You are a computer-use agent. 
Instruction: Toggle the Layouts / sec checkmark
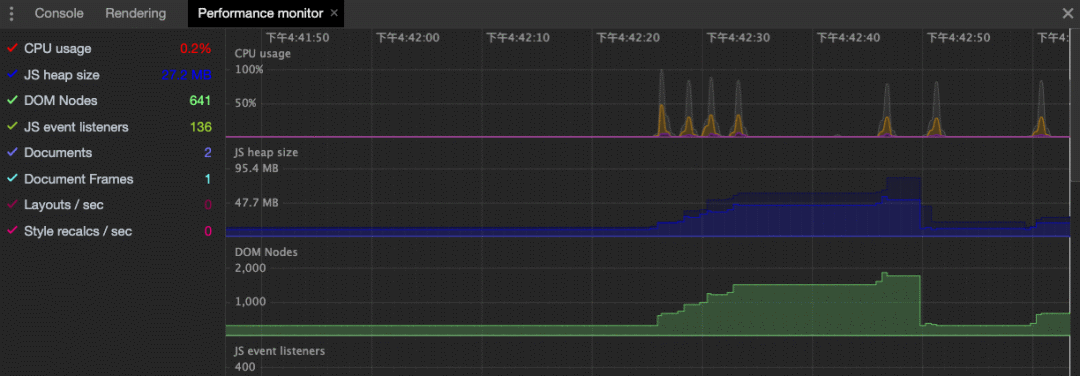tap(12, 205)
